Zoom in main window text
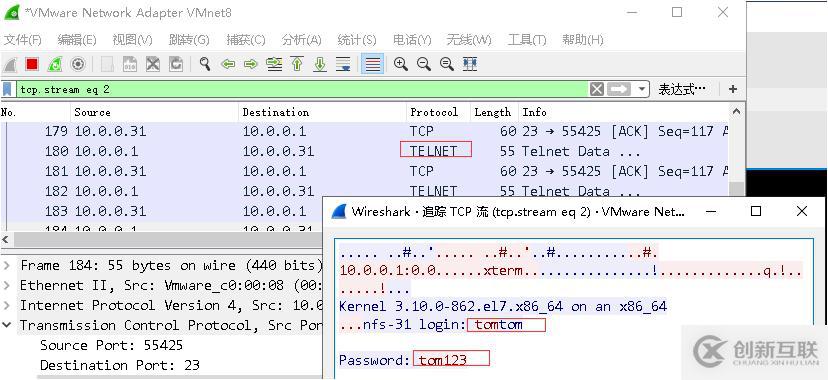 point(401,64)
